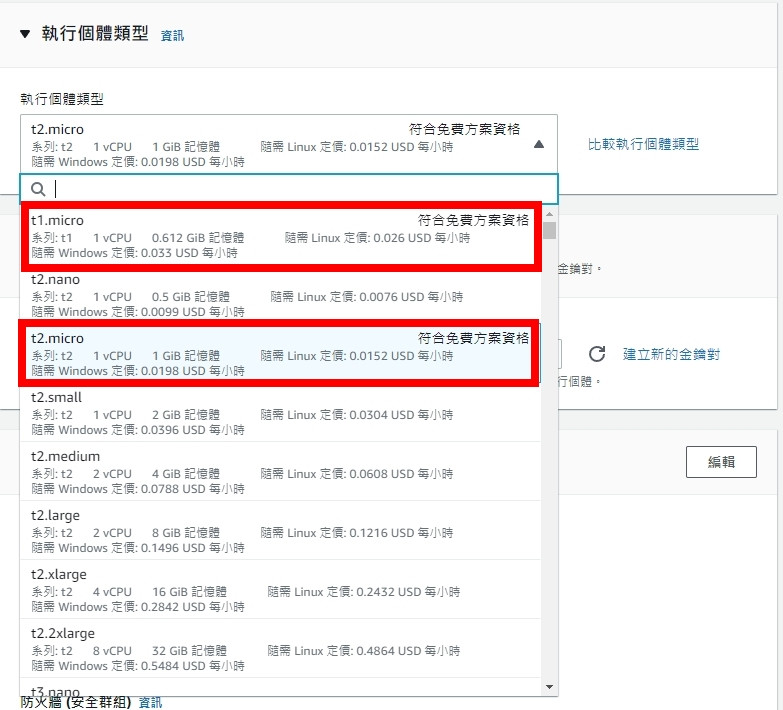The image size is (783, 710).
Task: Click the instance type search field
Action: (289, 189)
